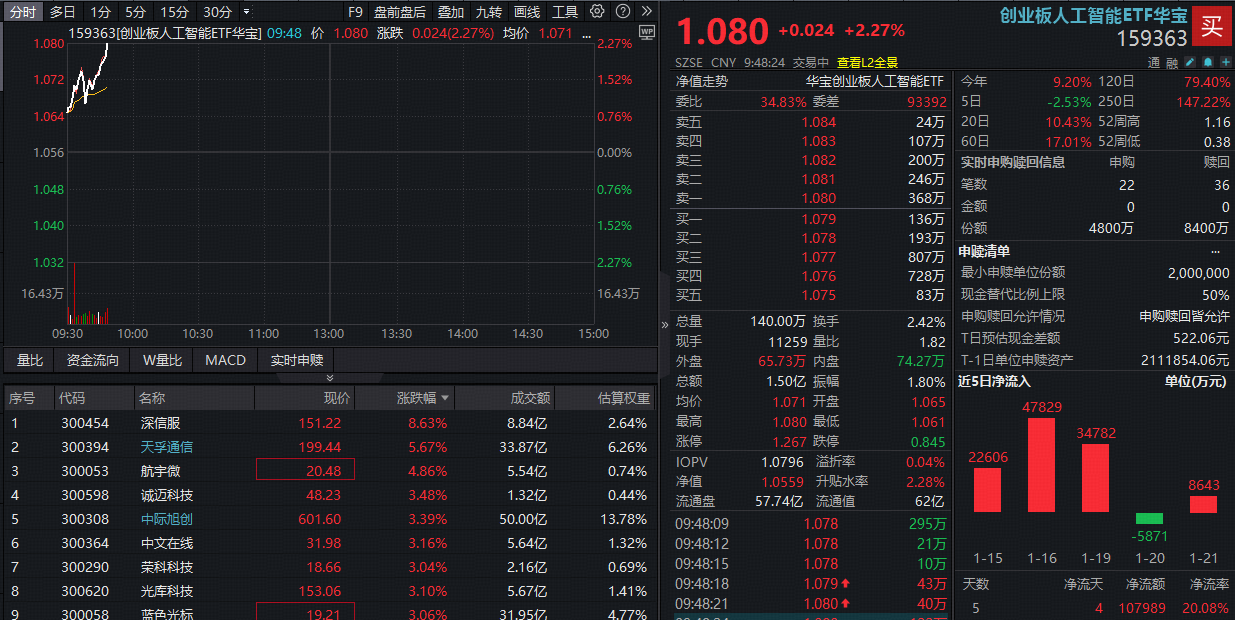Sort by the 涨跌幅 column dropdown arrow
This screenshot has width=1235, height=620.
coord(445,398)
